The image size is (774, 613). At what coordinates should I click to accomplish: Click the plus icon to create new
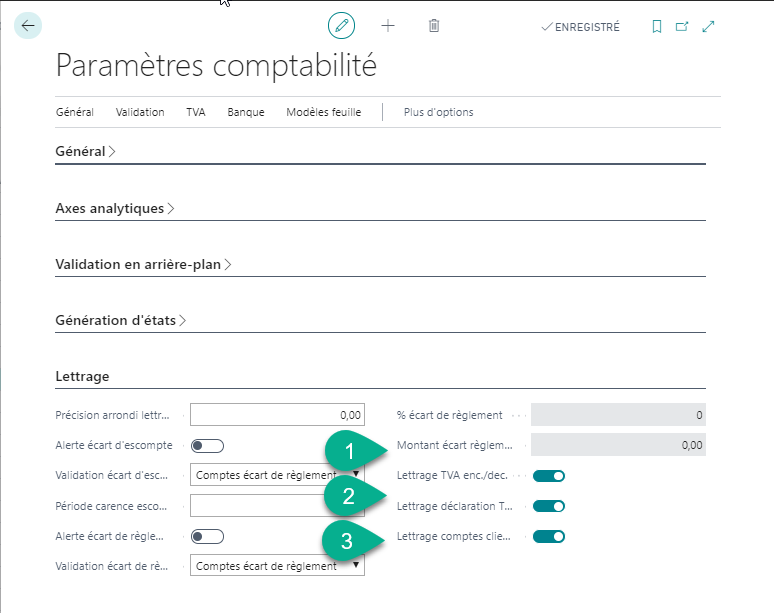tap(388, 26)
